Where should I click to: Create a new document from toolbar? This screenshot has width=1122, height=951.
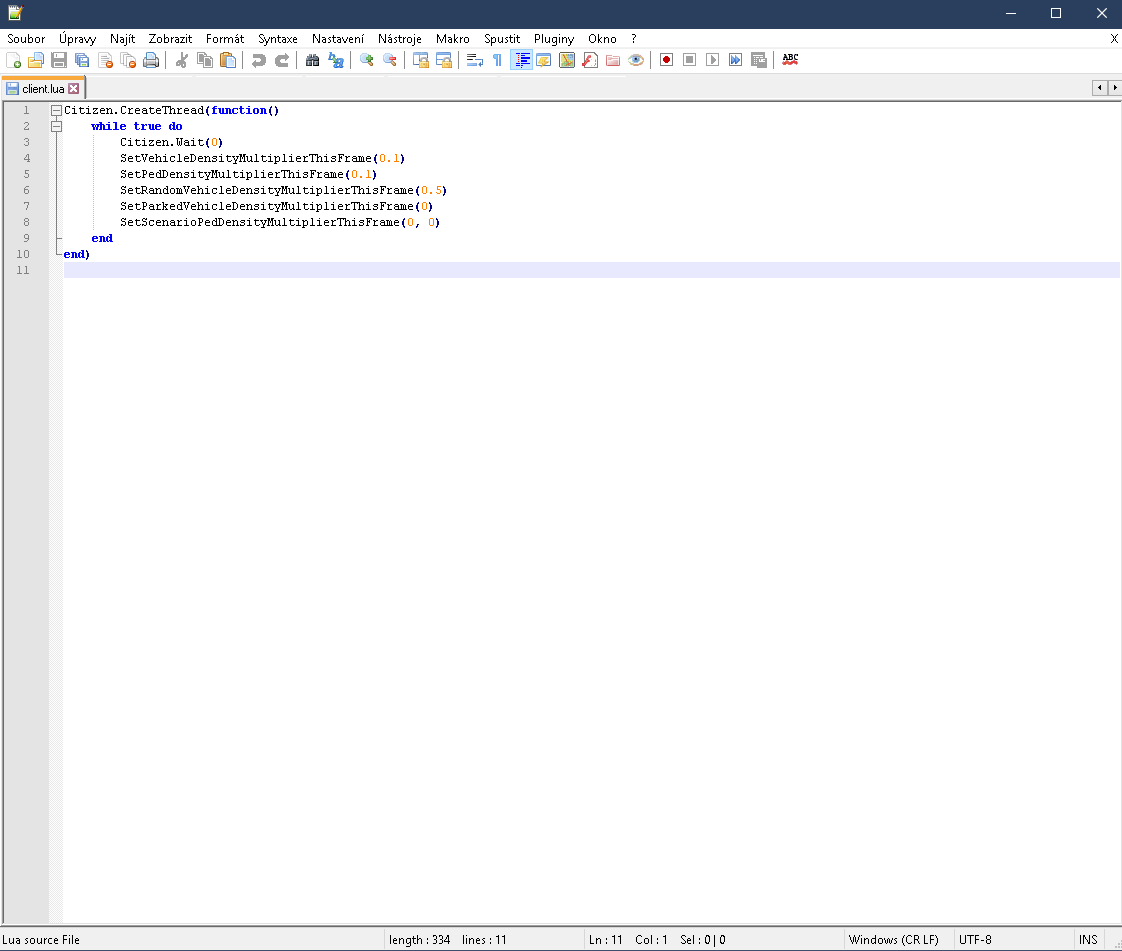13,60
